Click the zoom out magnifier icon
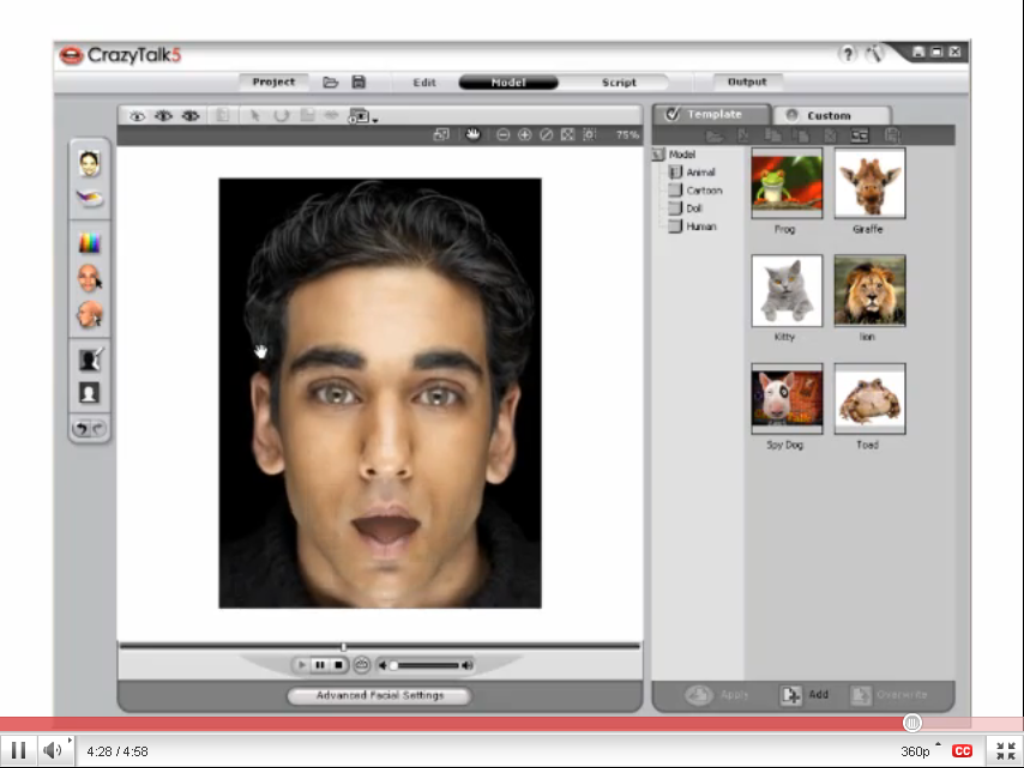 click(503, 134)
